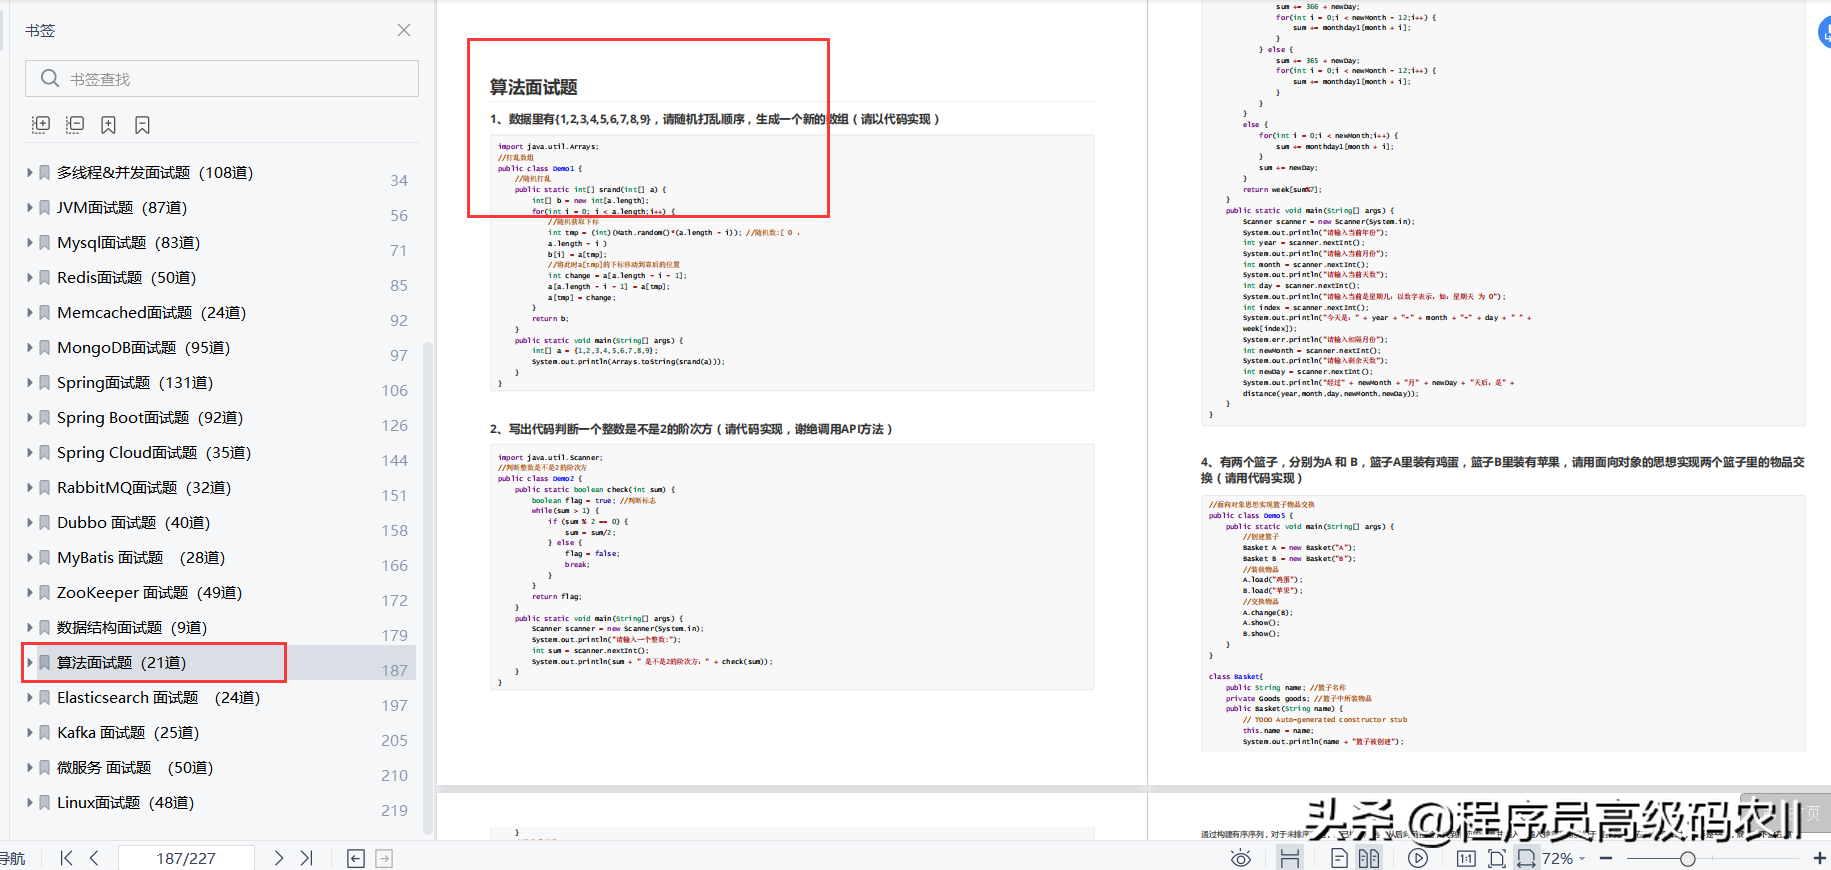This screenshot has width=1831, height=870.
Task: Switch to two-page view
Action: [1369, 858]
